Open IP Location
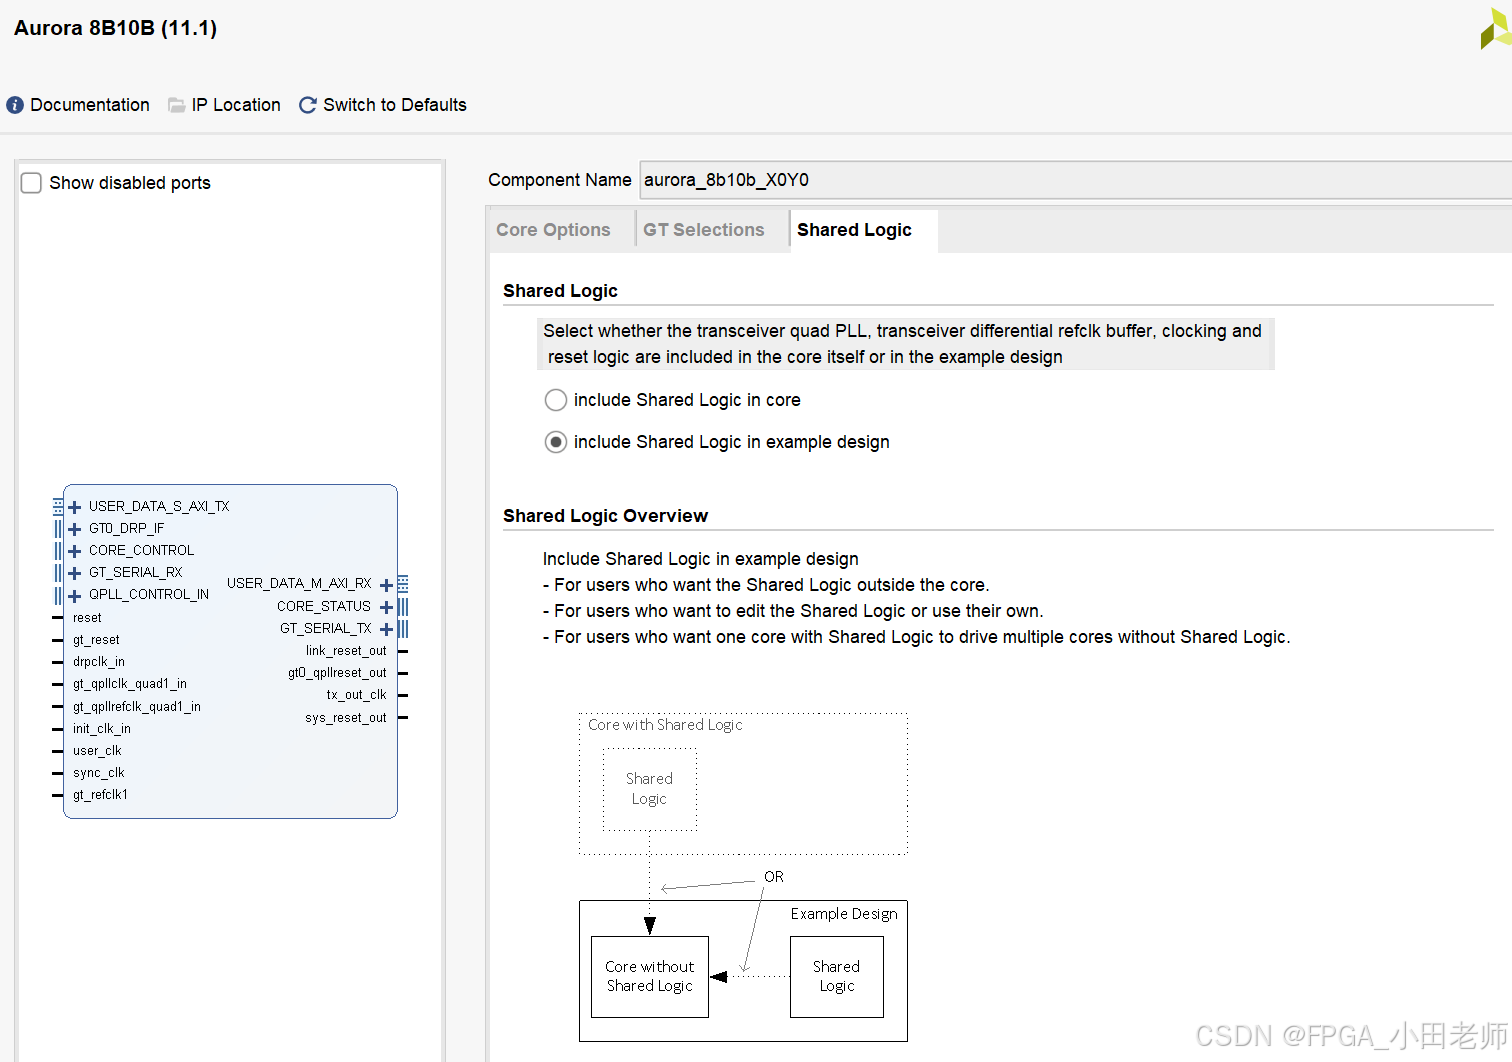Viewport: 1512px width, 1062px height. [236, 105]
